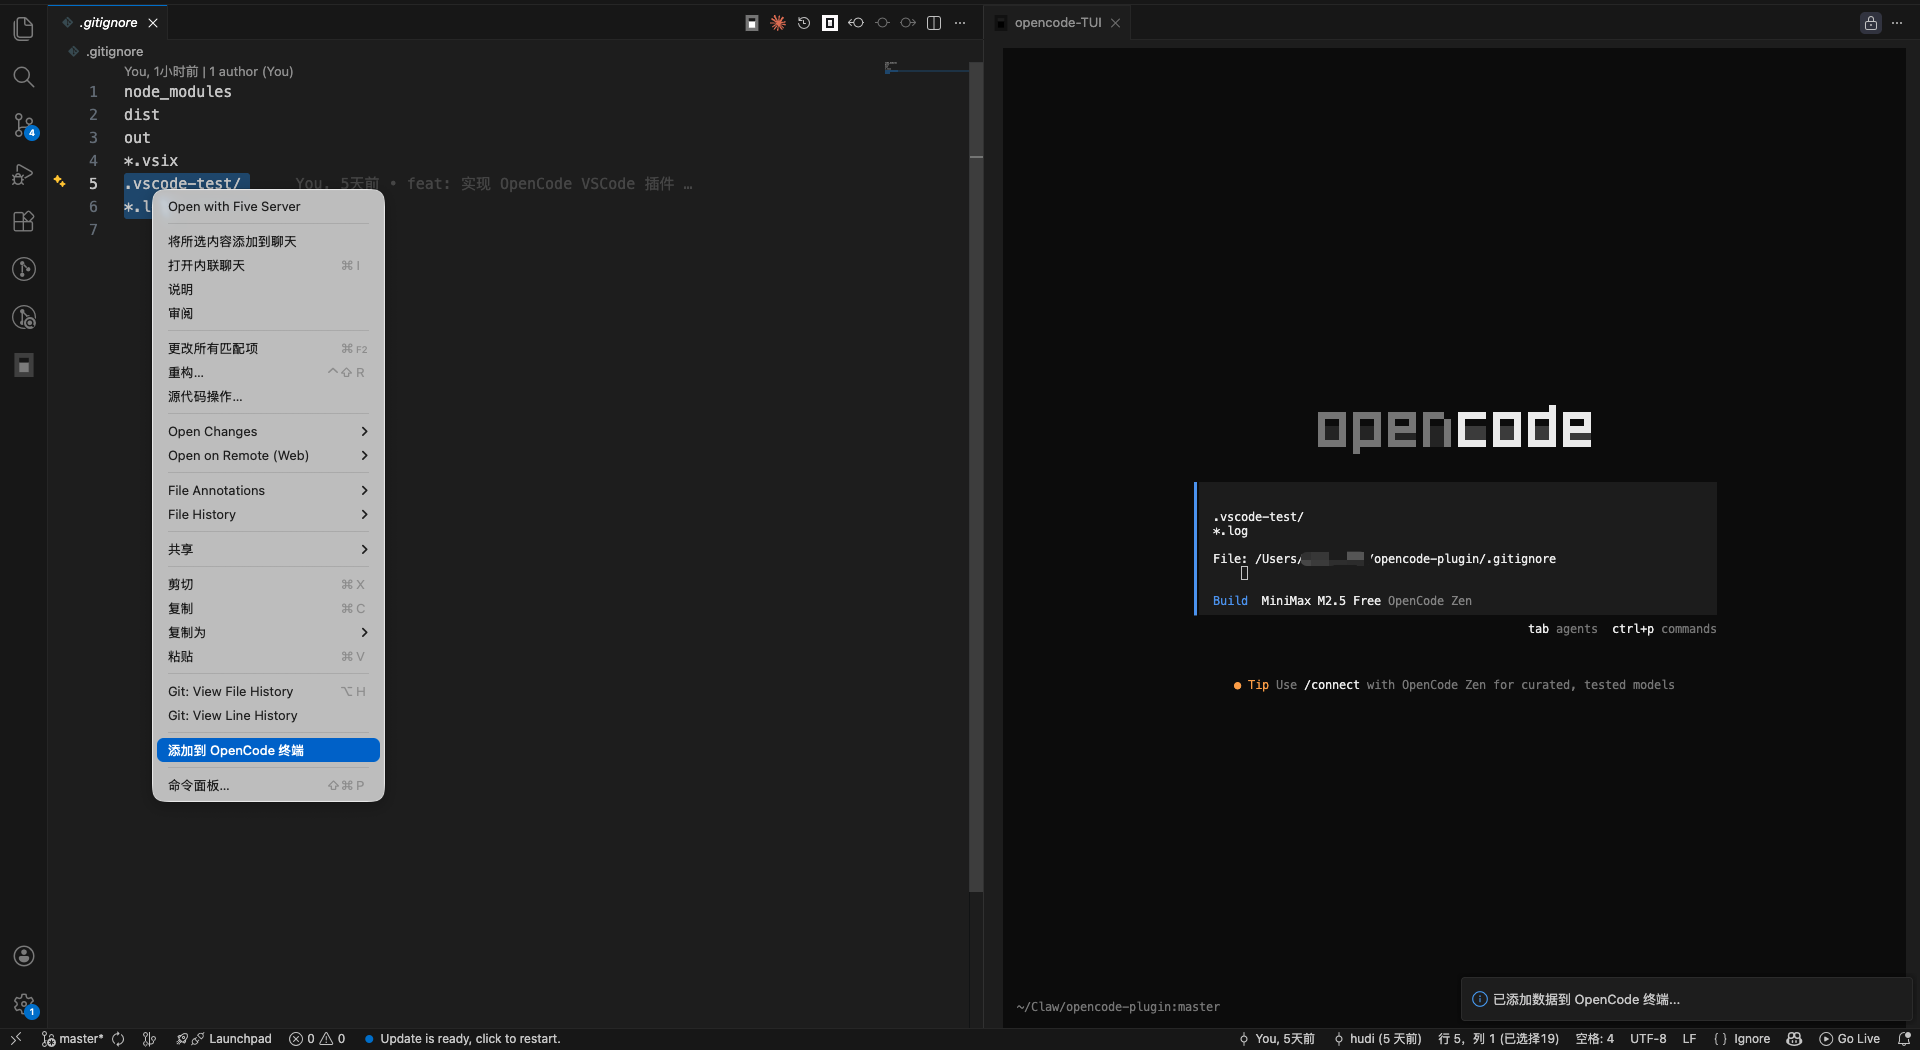Close the opencode-TUI tab
1920x1050 pixels.
1115,23
